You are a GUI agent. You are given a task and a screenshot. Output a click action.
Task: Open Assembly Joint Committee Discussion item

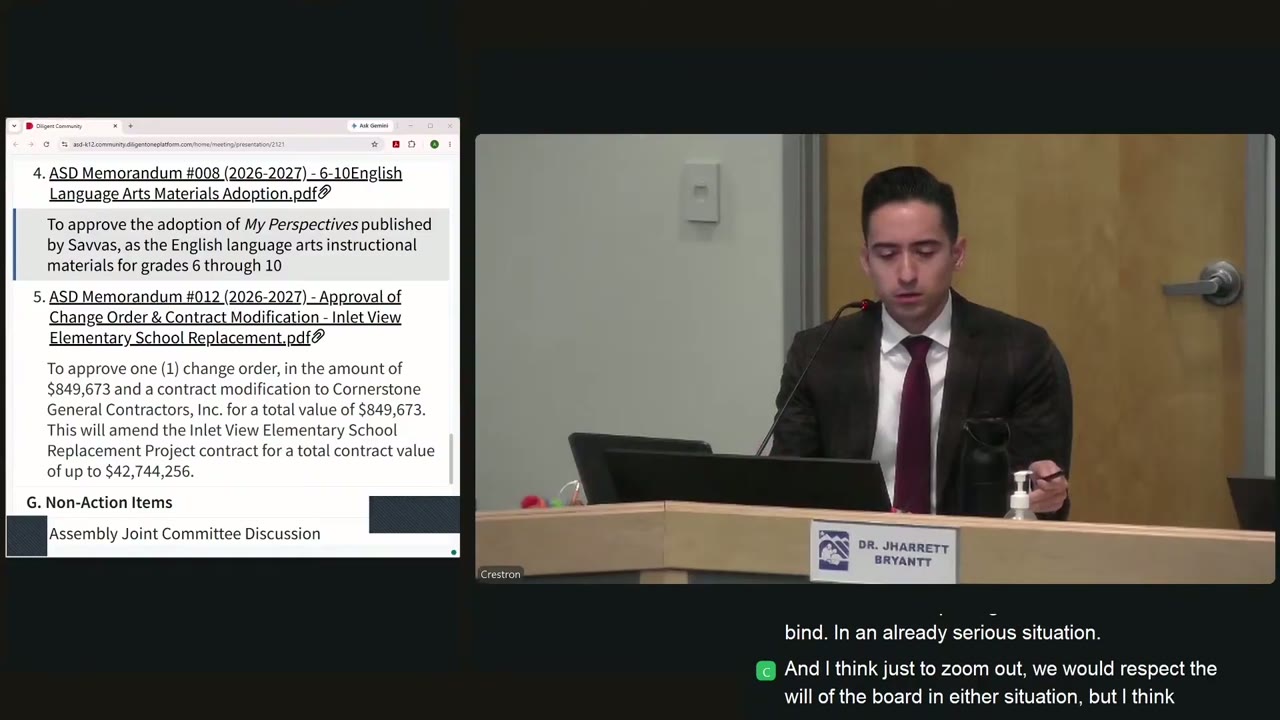(x=185, y=533)
